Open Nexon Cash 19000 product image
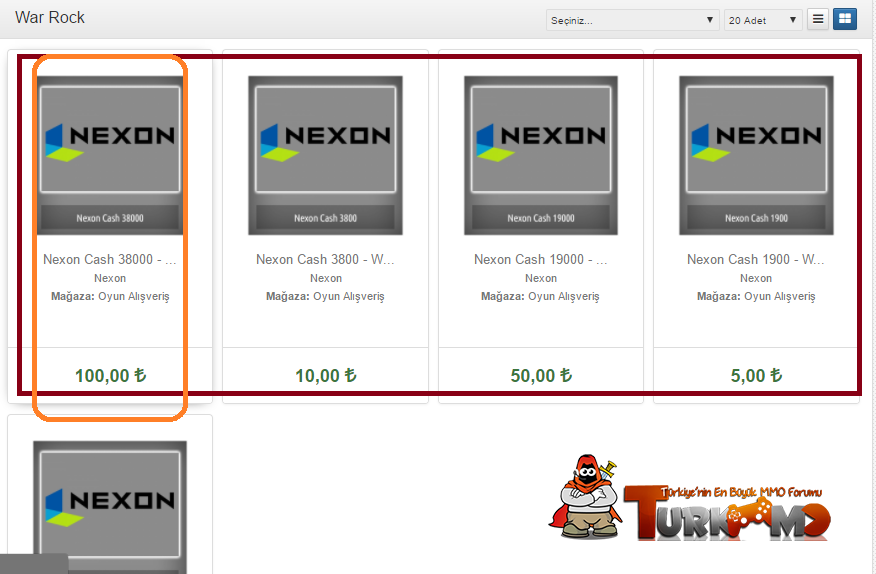This screenshot has height=574, width=876. (x=541, y=155)
